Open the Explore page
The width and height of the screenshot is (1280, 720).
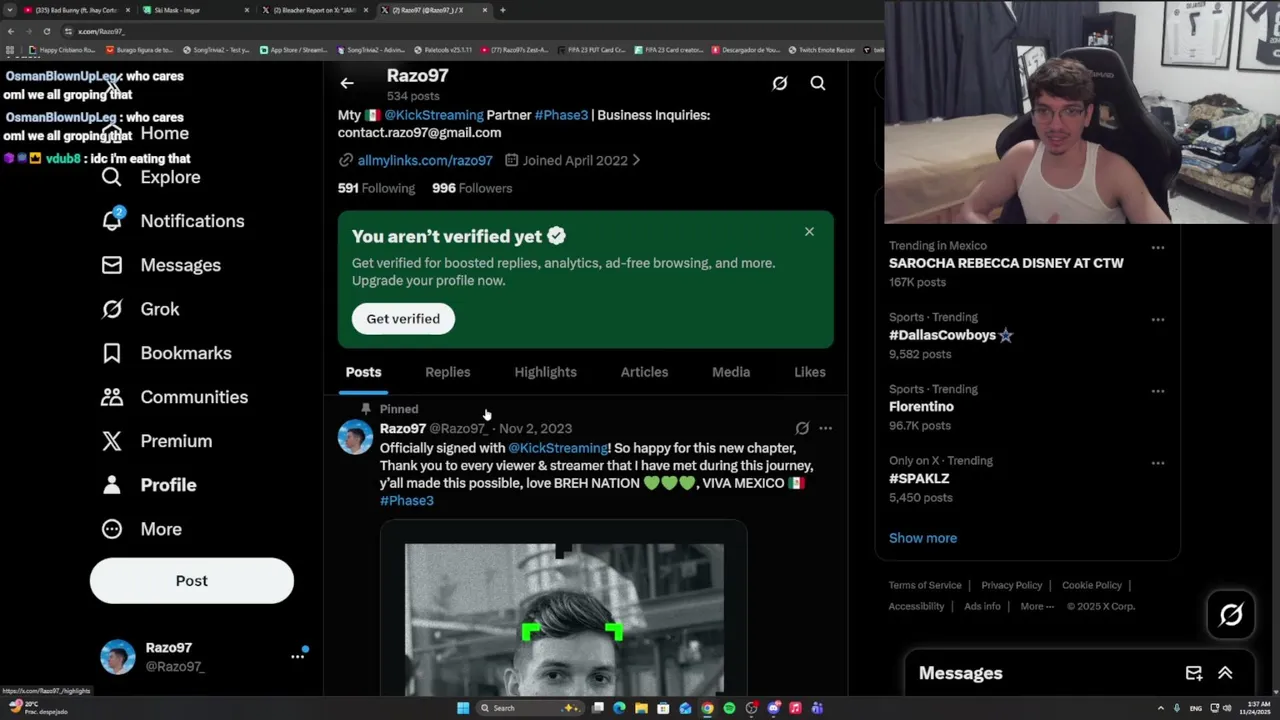point(150,177)
